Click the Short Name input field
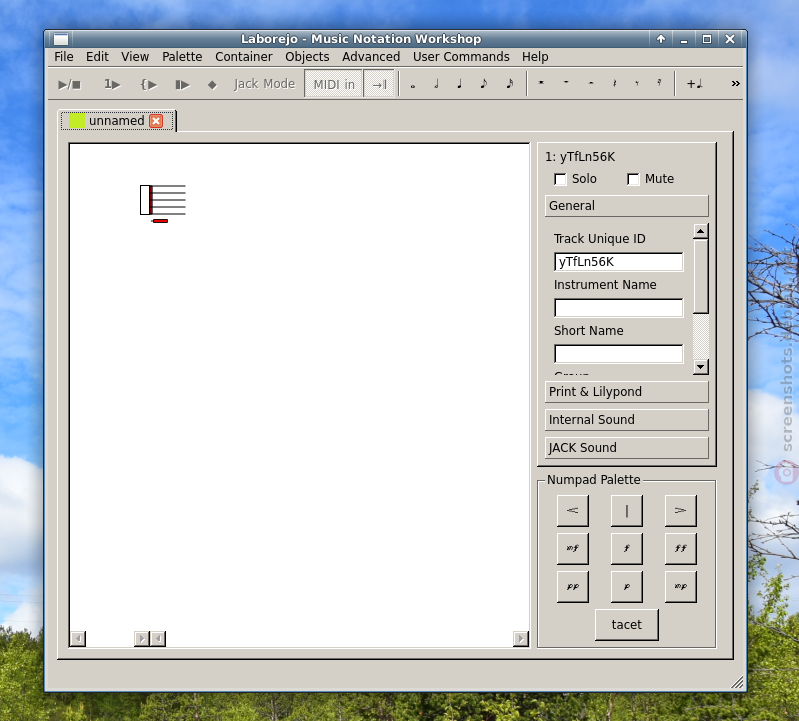The image size is (799, 721). click(x=619, y=354)
